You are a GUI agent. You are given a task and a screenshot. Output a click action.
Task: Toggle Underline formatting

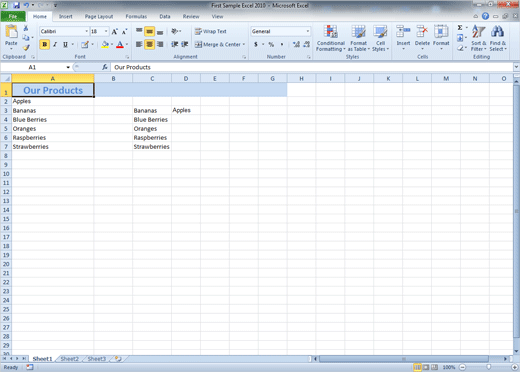[x=65, y=44]
